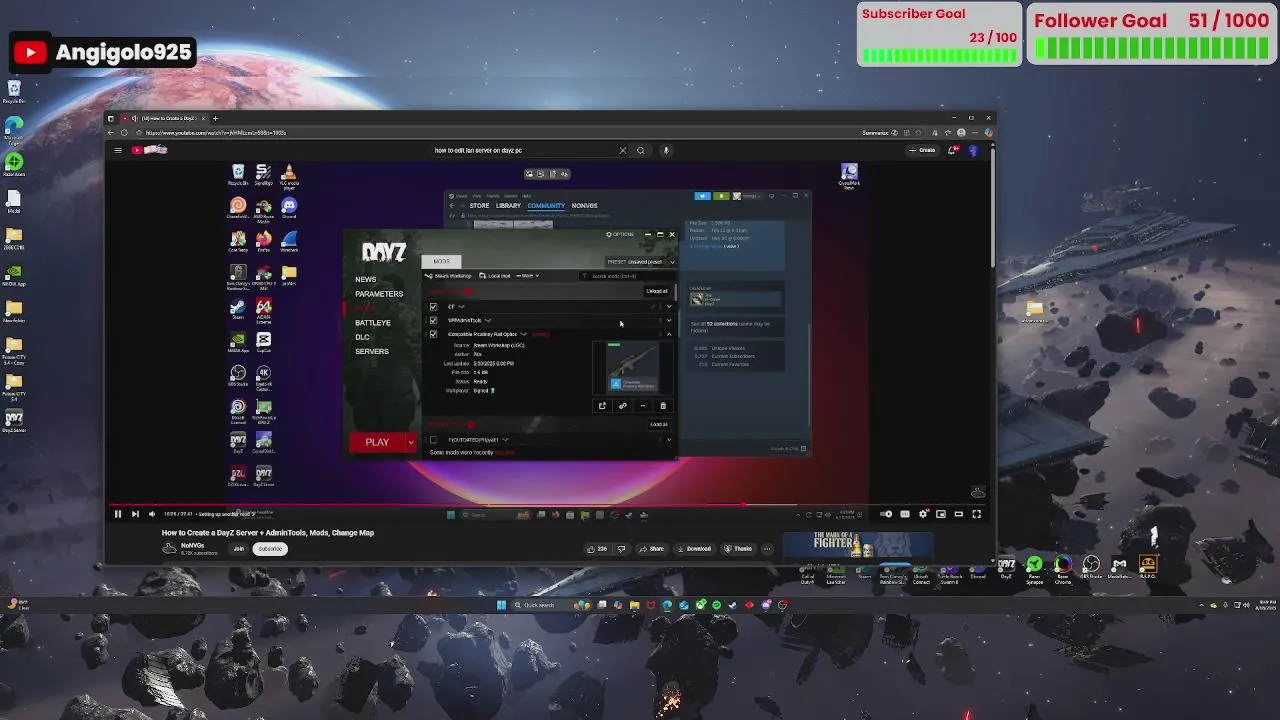Open Steam COMMUNITY tab
This screenshot has width=1280, height=720.
pyautogui.click(x=546, y=206)
